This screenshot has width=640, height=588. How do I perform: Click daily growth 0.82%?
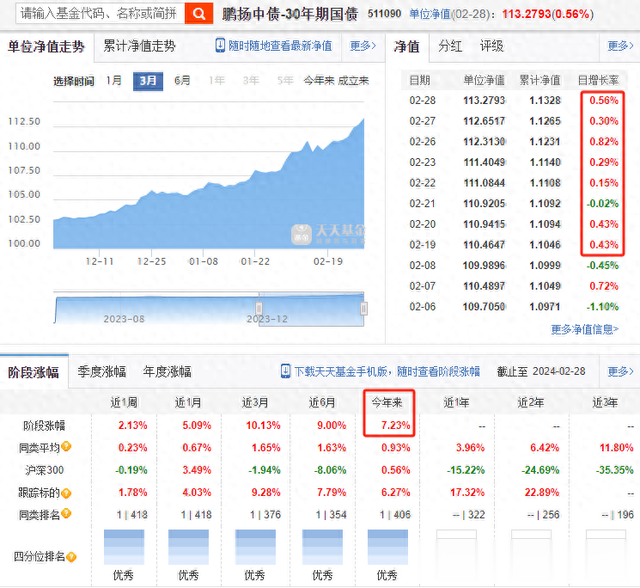tap(604, 142)
